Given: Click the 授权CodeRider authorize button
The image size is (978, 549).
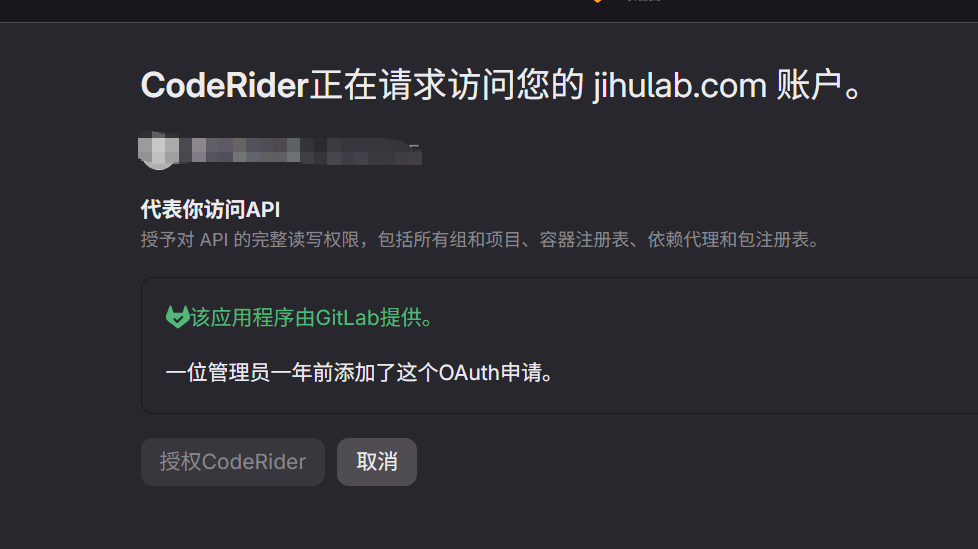Looking at the screenshot, I should point(233,462).
